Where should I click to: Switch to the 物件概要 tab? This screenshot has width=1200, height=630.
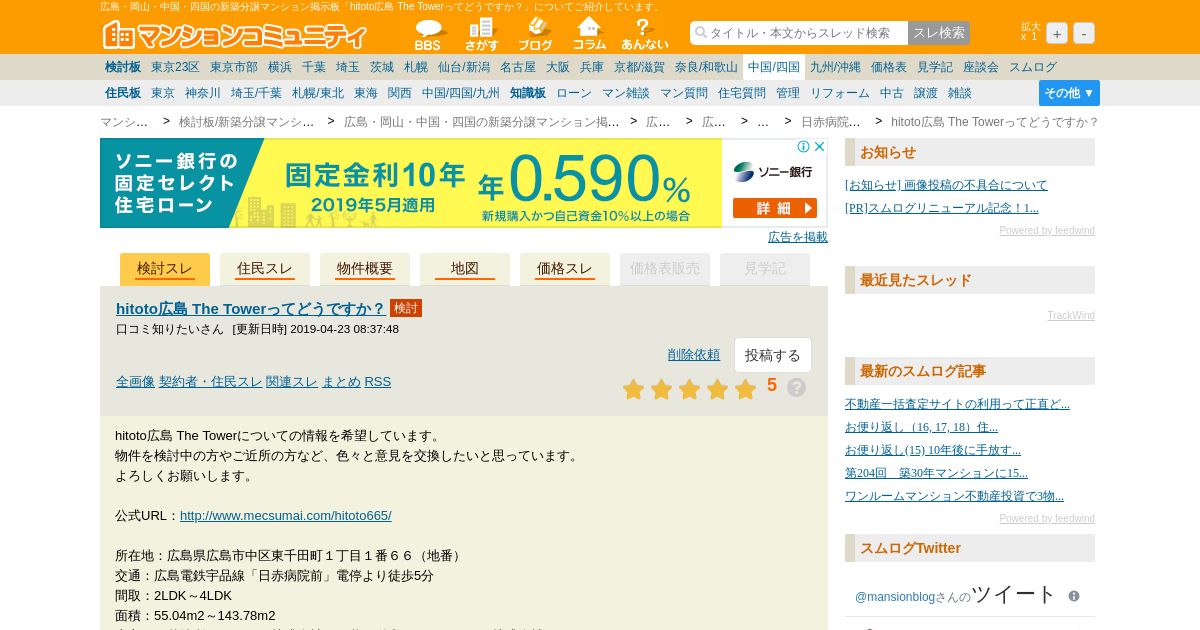[x=365, y=269]
